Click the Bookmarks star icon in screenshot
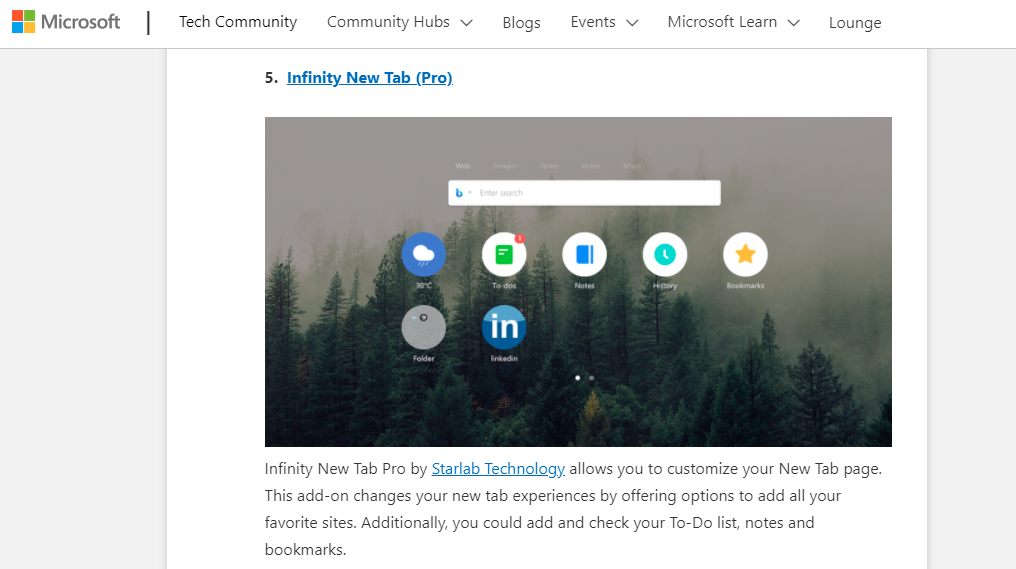The height and width of the screenshot is (569, 1016). (x=745, y=254)
